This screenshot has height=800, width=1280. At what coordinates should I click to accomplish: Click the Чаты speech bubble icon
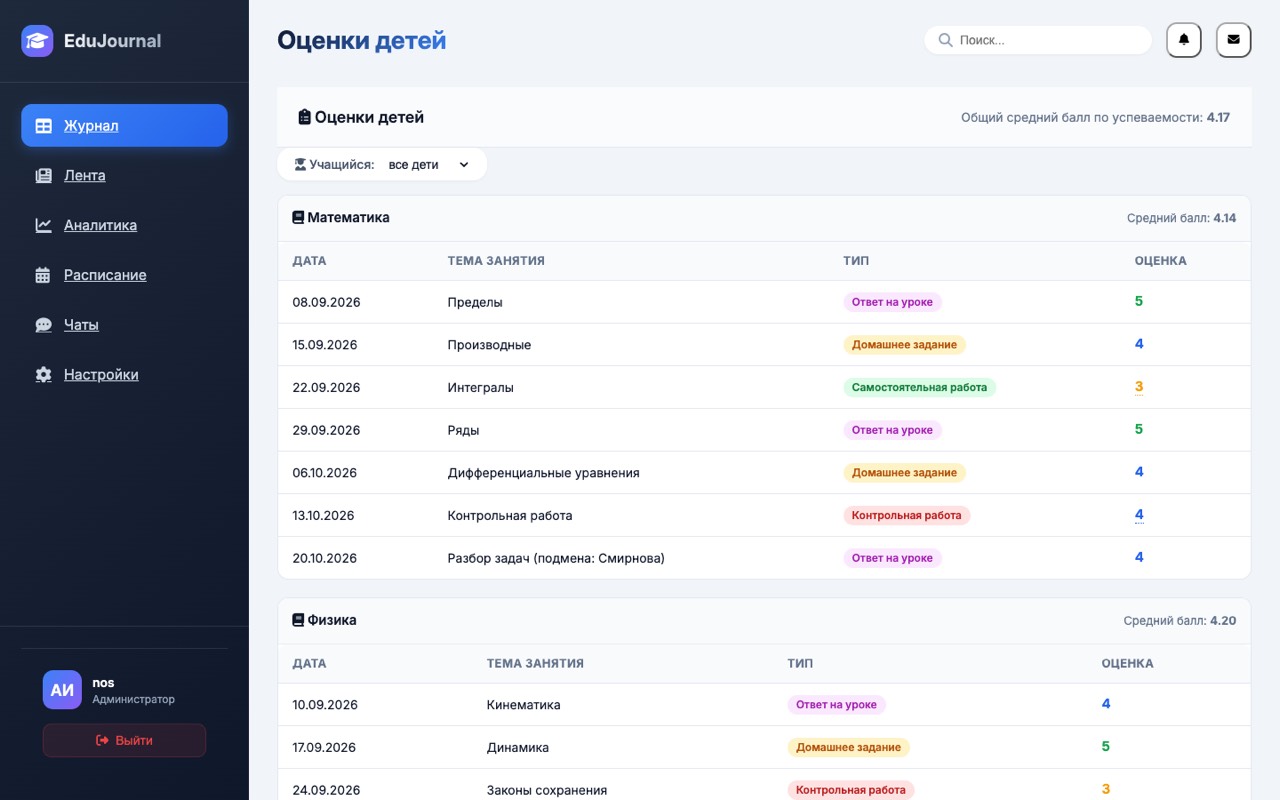coord(43,325)
